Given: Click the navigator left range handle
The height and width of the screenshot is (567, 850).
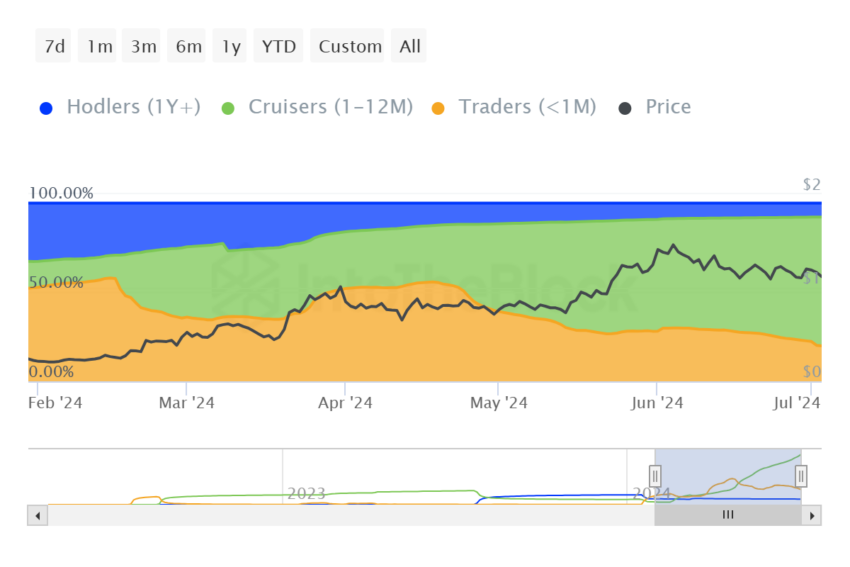Looking at the screenshot, I should pyautogui.click(x=655, y=476).
